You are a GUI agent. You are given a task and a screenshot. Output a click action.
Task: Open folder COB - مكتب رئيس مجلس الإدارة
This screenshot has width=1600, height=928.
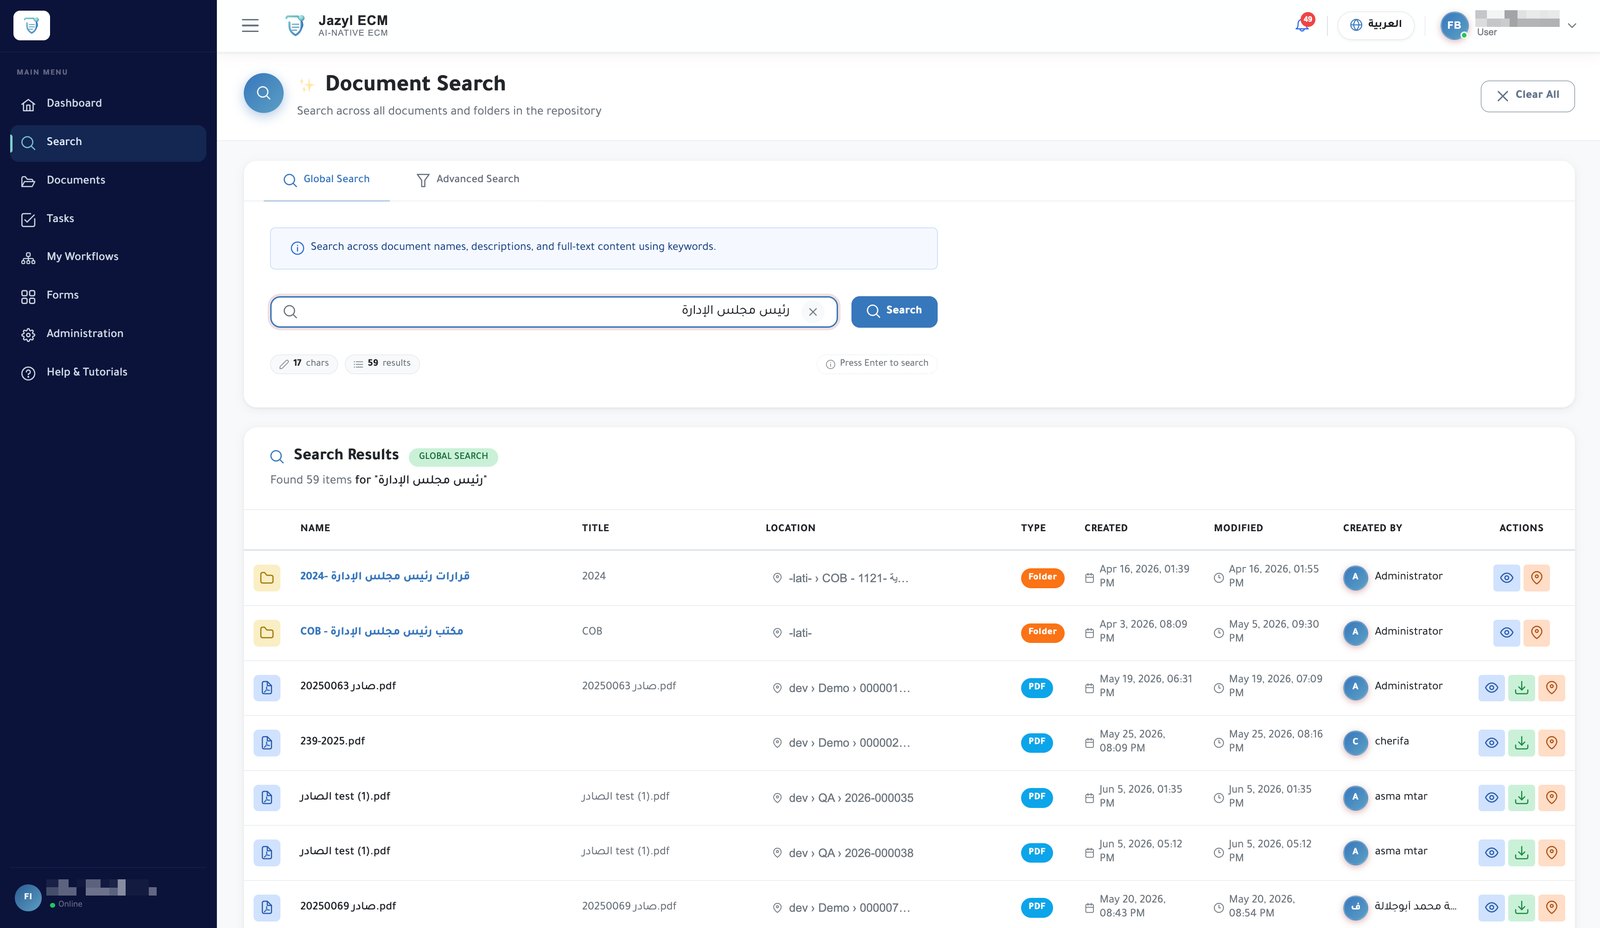click(x=381, y=632)
